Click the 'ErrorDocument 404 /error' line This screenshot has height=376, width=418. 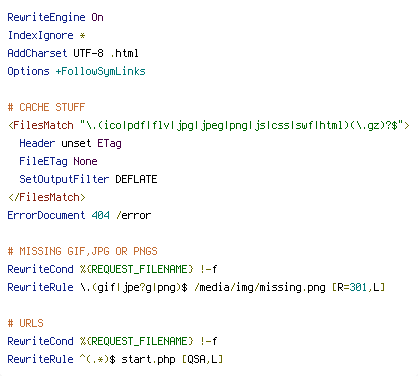(x=79, y=215)
